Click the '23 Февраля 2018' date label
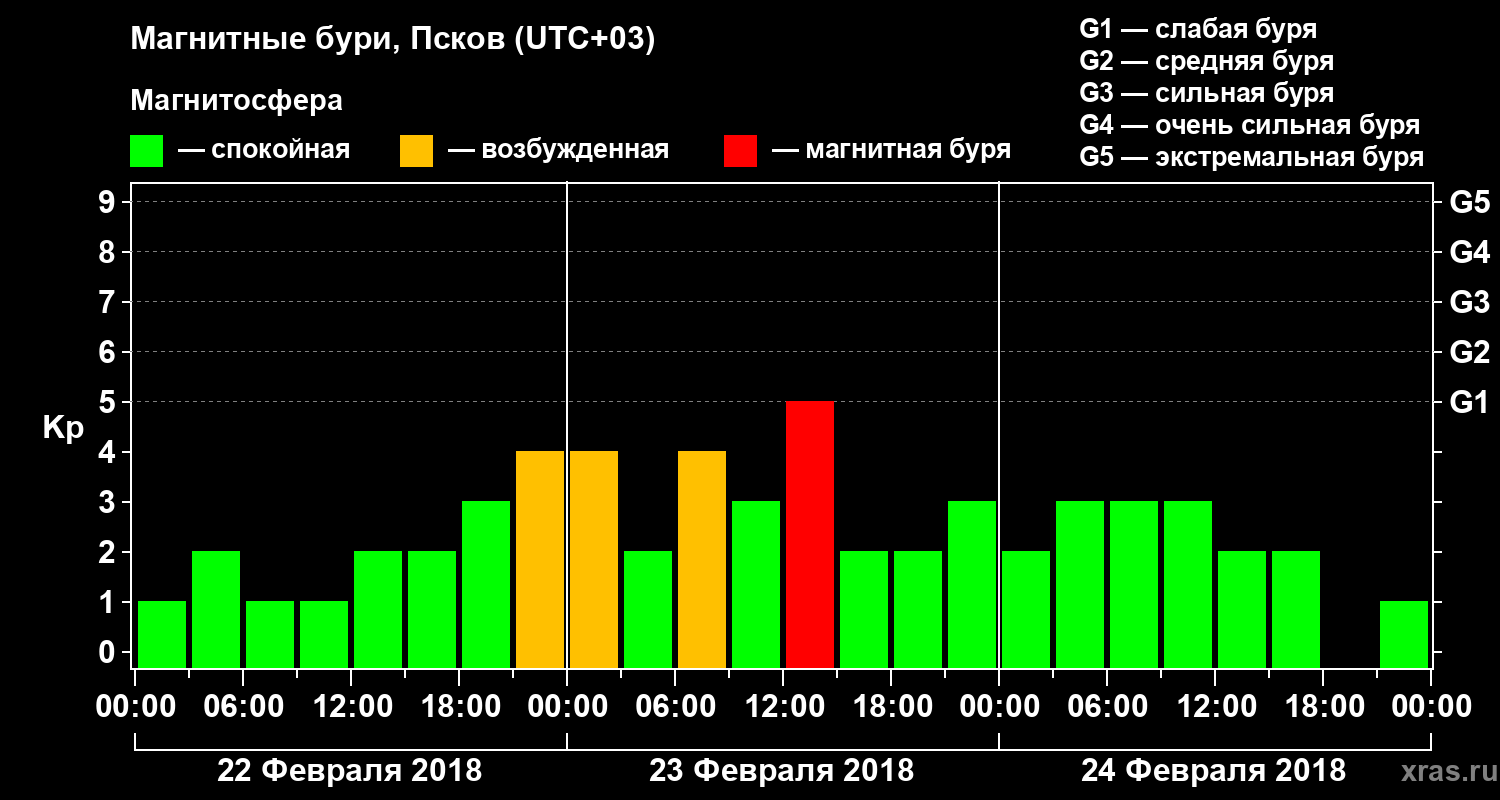The image size is (1500, 800). [x=782, y=771]
